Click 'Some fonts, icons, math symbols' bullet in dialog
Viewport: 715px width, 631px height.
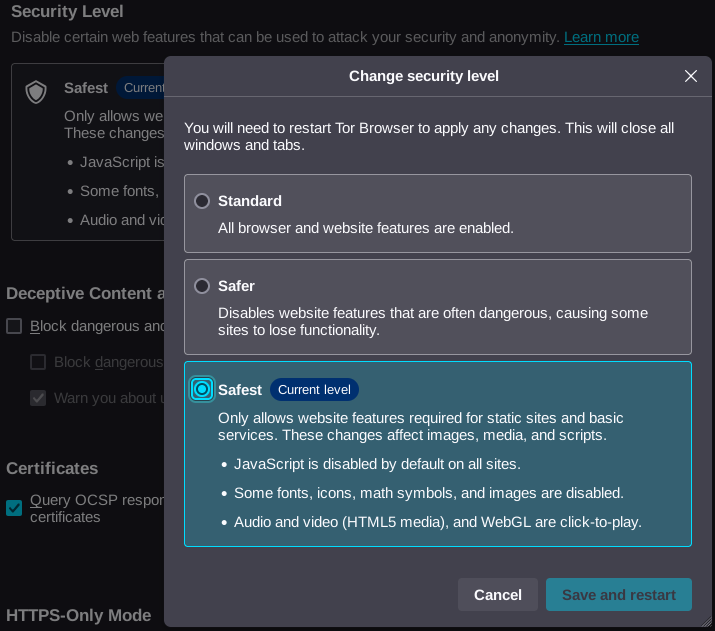click(x=429, y=493)
